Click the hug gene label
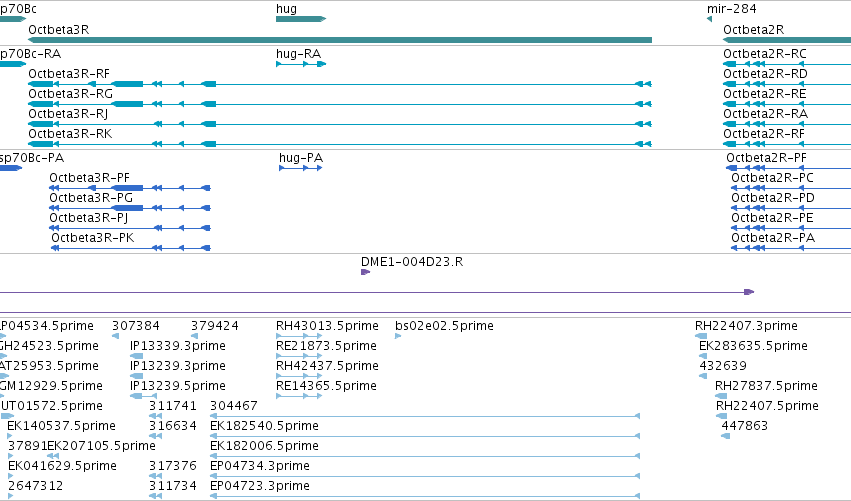The width and height of the screenshot is (851, 501). point(286,9)
